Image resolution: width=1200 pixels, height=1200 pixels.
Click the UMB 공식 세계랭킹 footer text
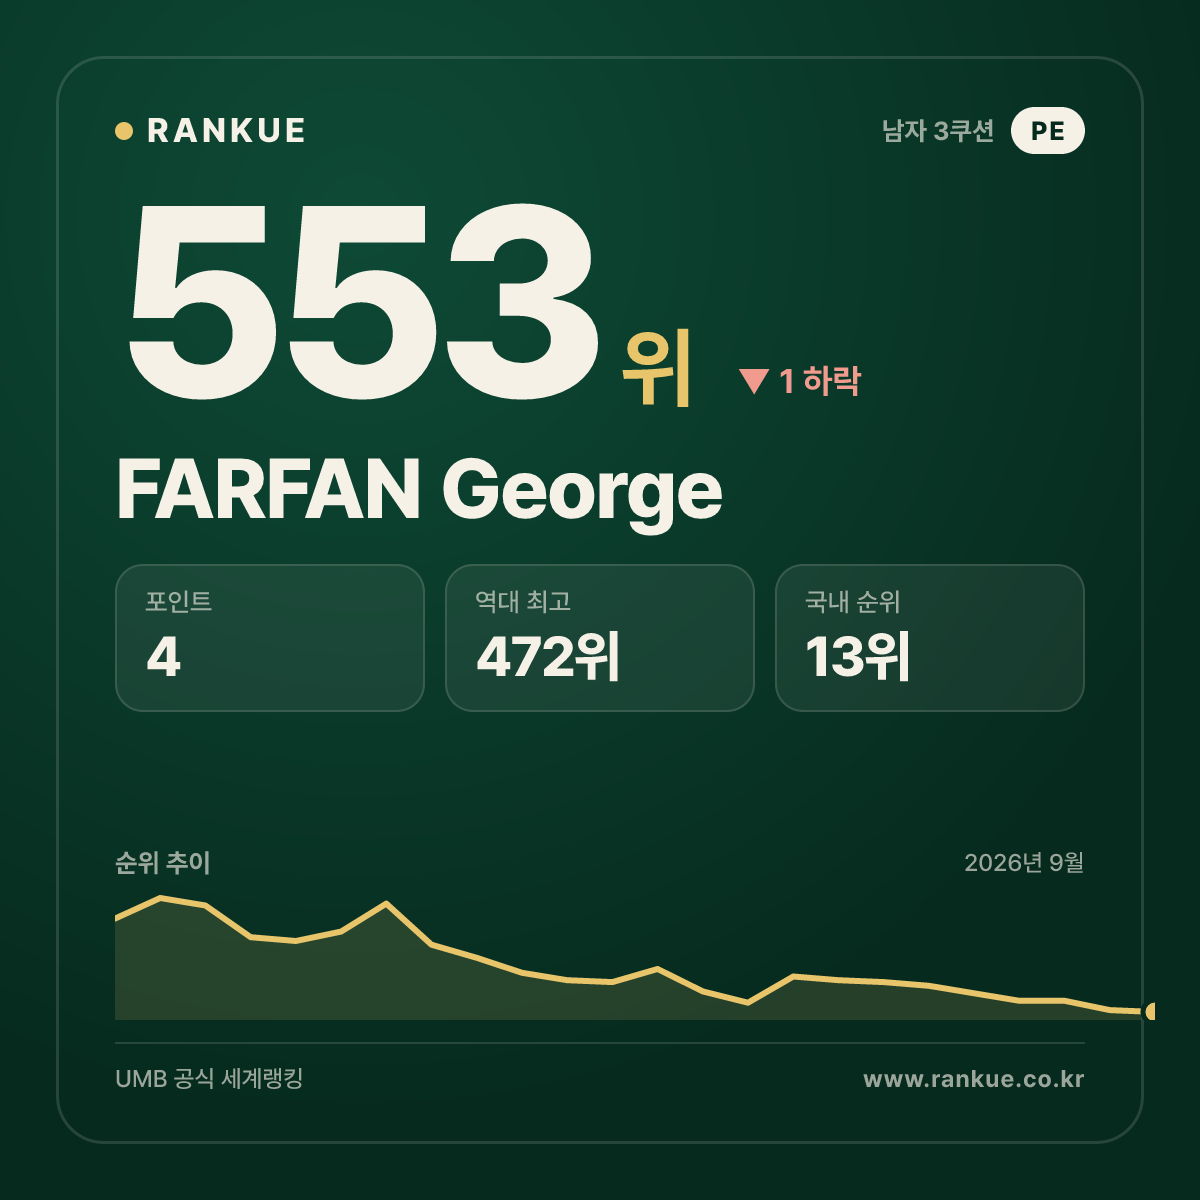coord(209,1079)
